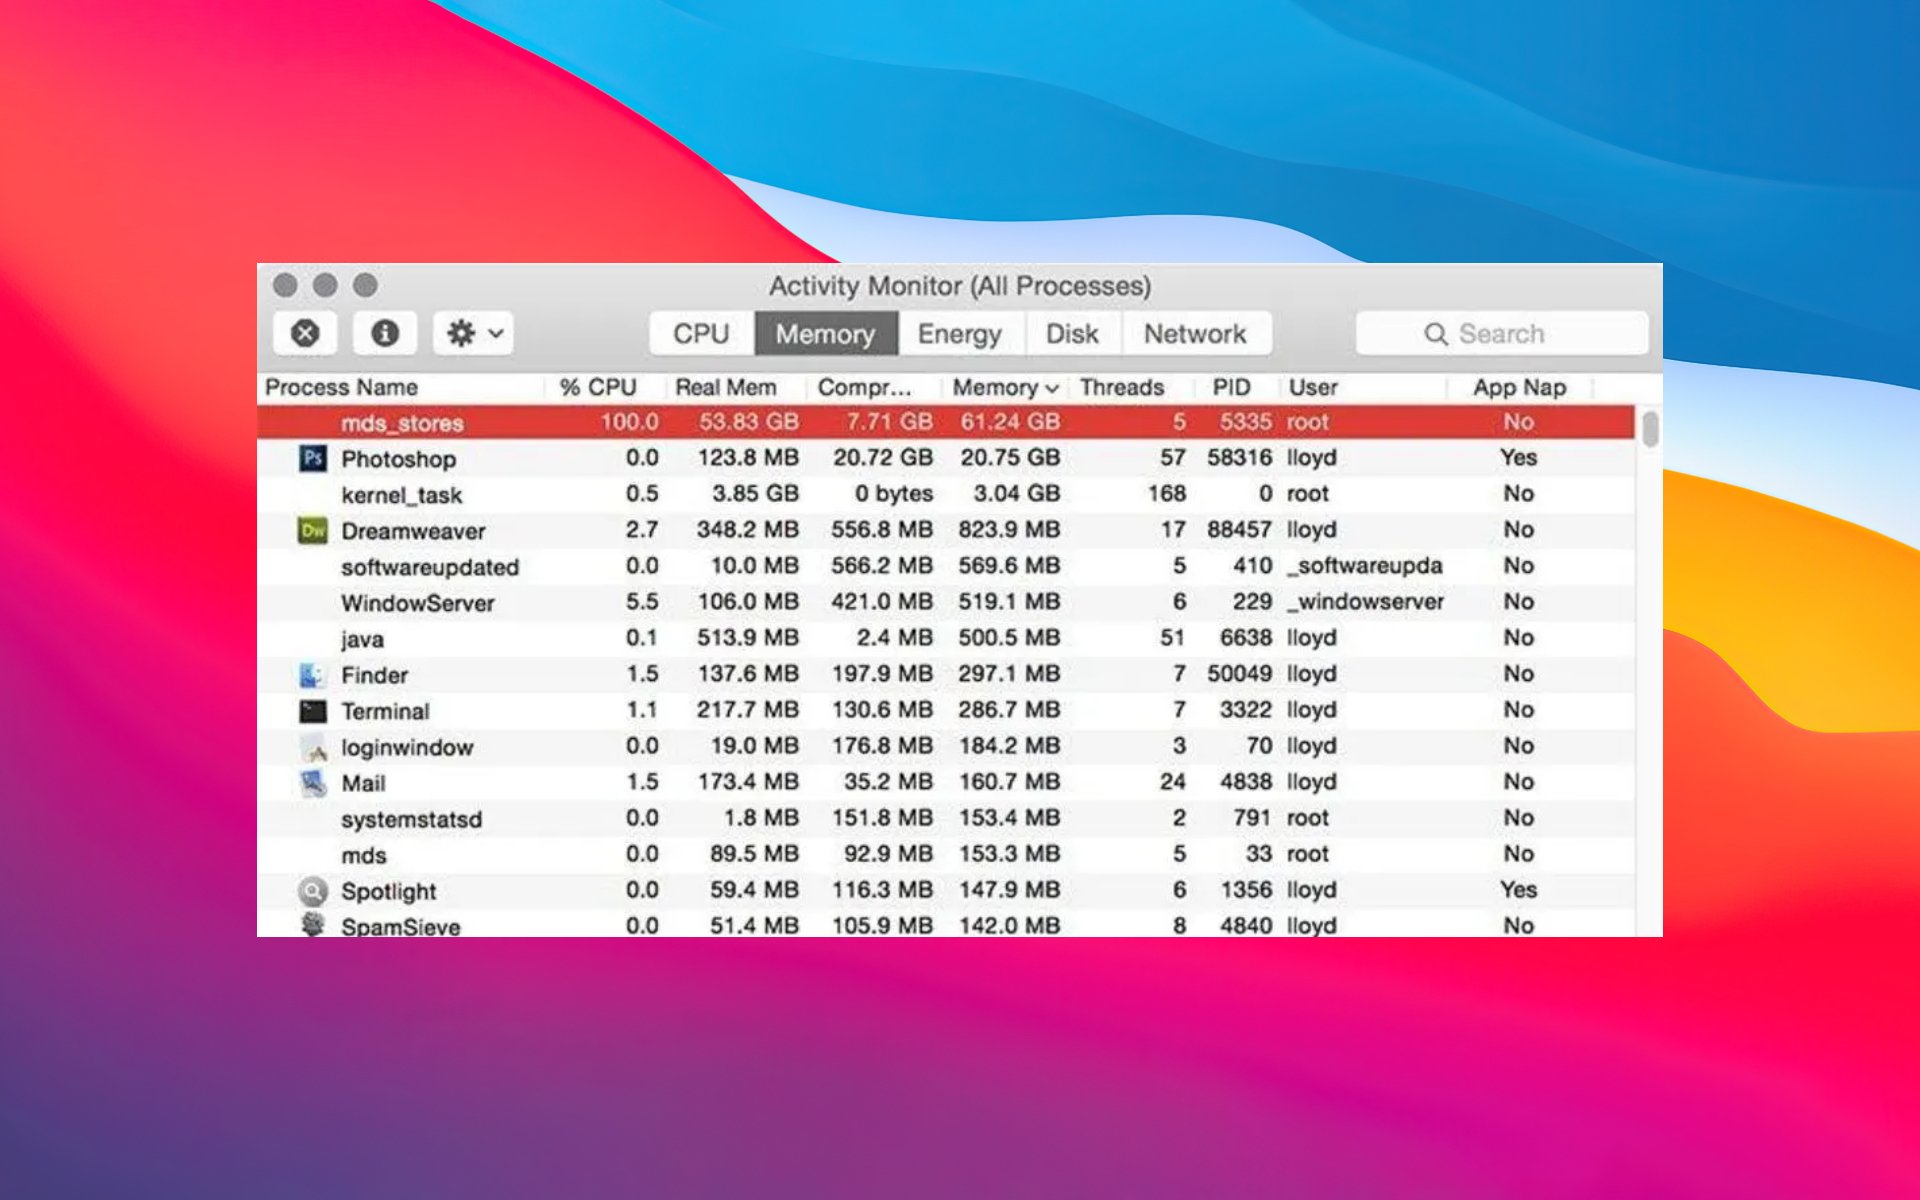Click Photoshop's App Nap Yes value
Image resolution: width=1920 pixels, height=1200 pixels.
pyautogui.click(x=1518, y=457)
